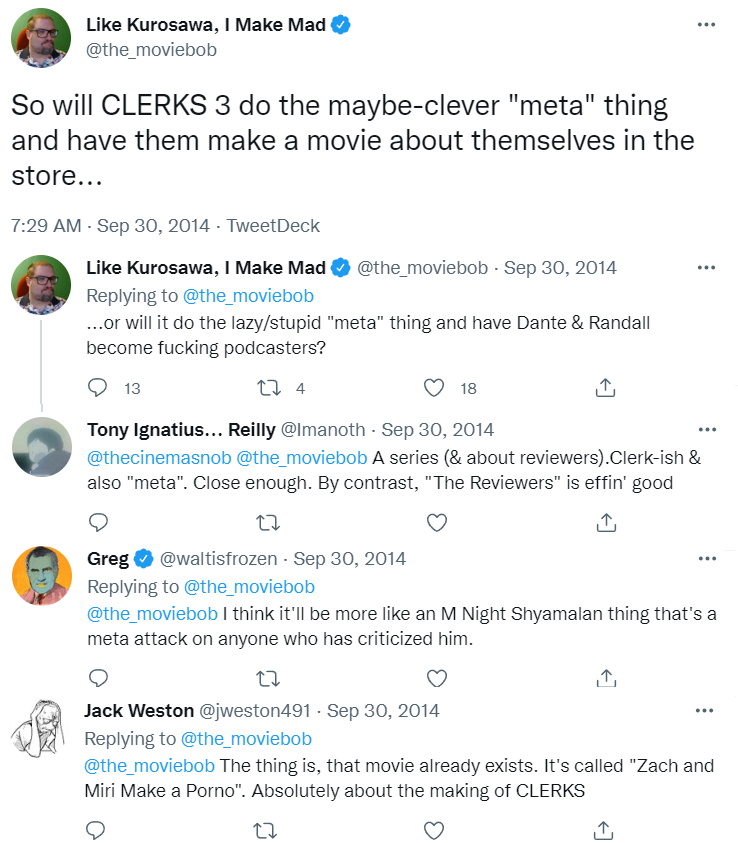The width and height of the screenshot is (738, 843).
Task: Reply to Jack Weston's tweet
Action: point(98,830)
